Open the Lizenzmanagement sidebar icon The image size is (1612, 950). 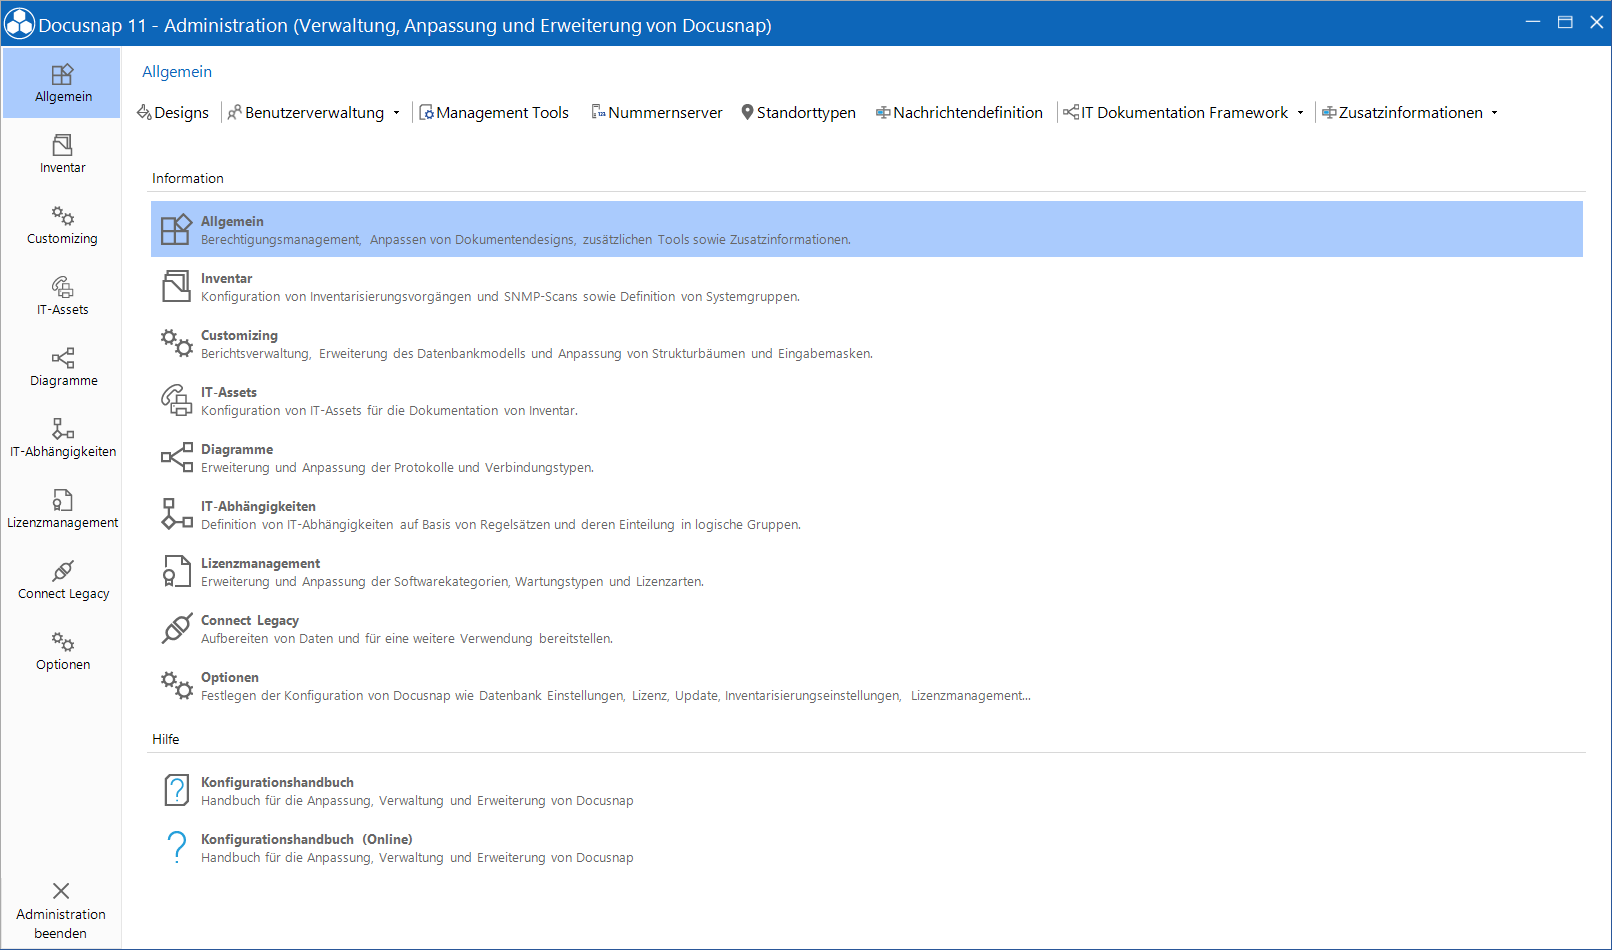click(62, 500)
